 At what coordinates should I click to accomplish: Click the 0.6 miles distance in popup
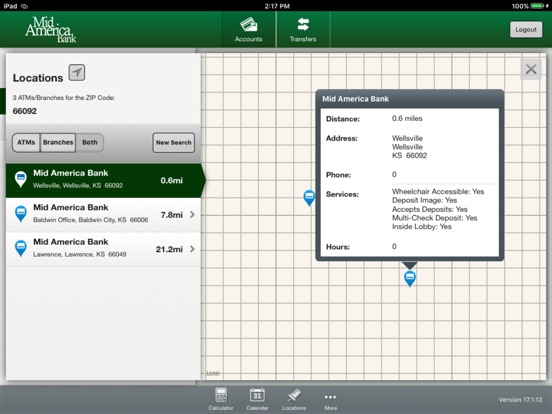pyautogui.click(x=407, y=119)
